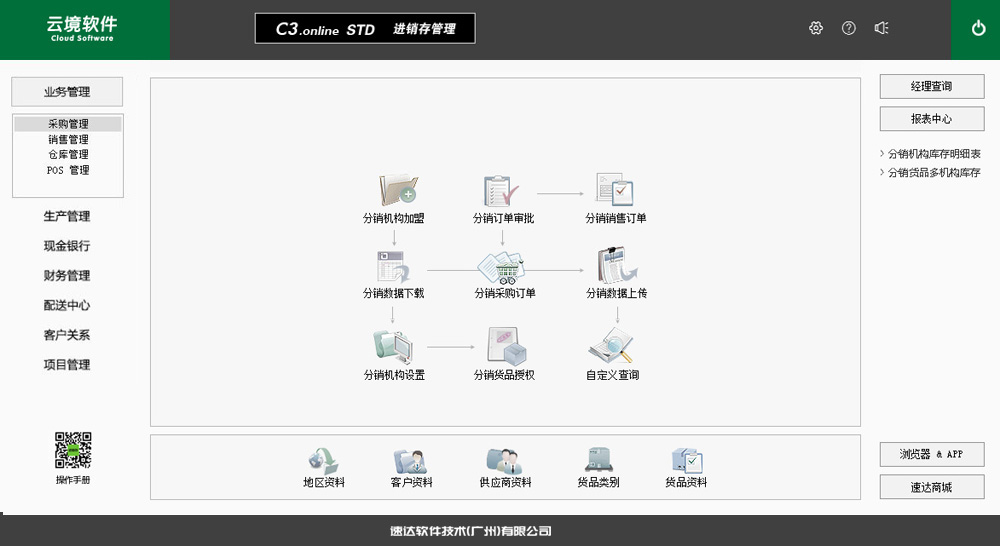
Task: Click the 操作手册 QR code
Action: [72, 450]
